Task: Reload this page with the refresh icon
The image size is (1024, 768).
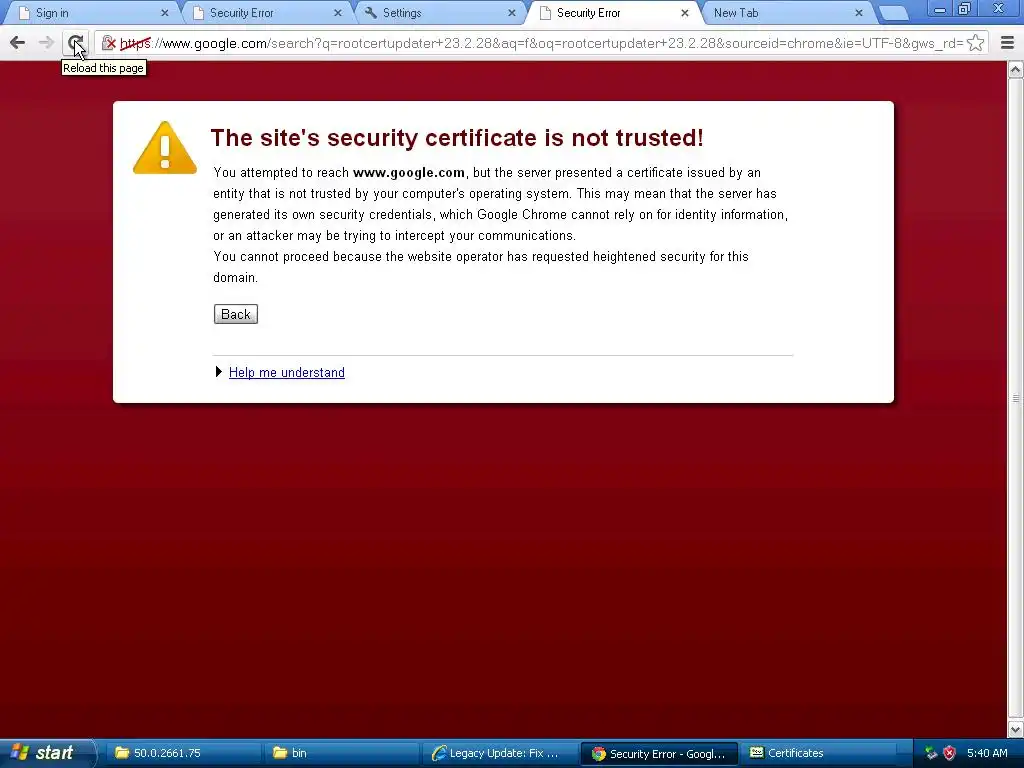Action: click(x=75, y=44)
